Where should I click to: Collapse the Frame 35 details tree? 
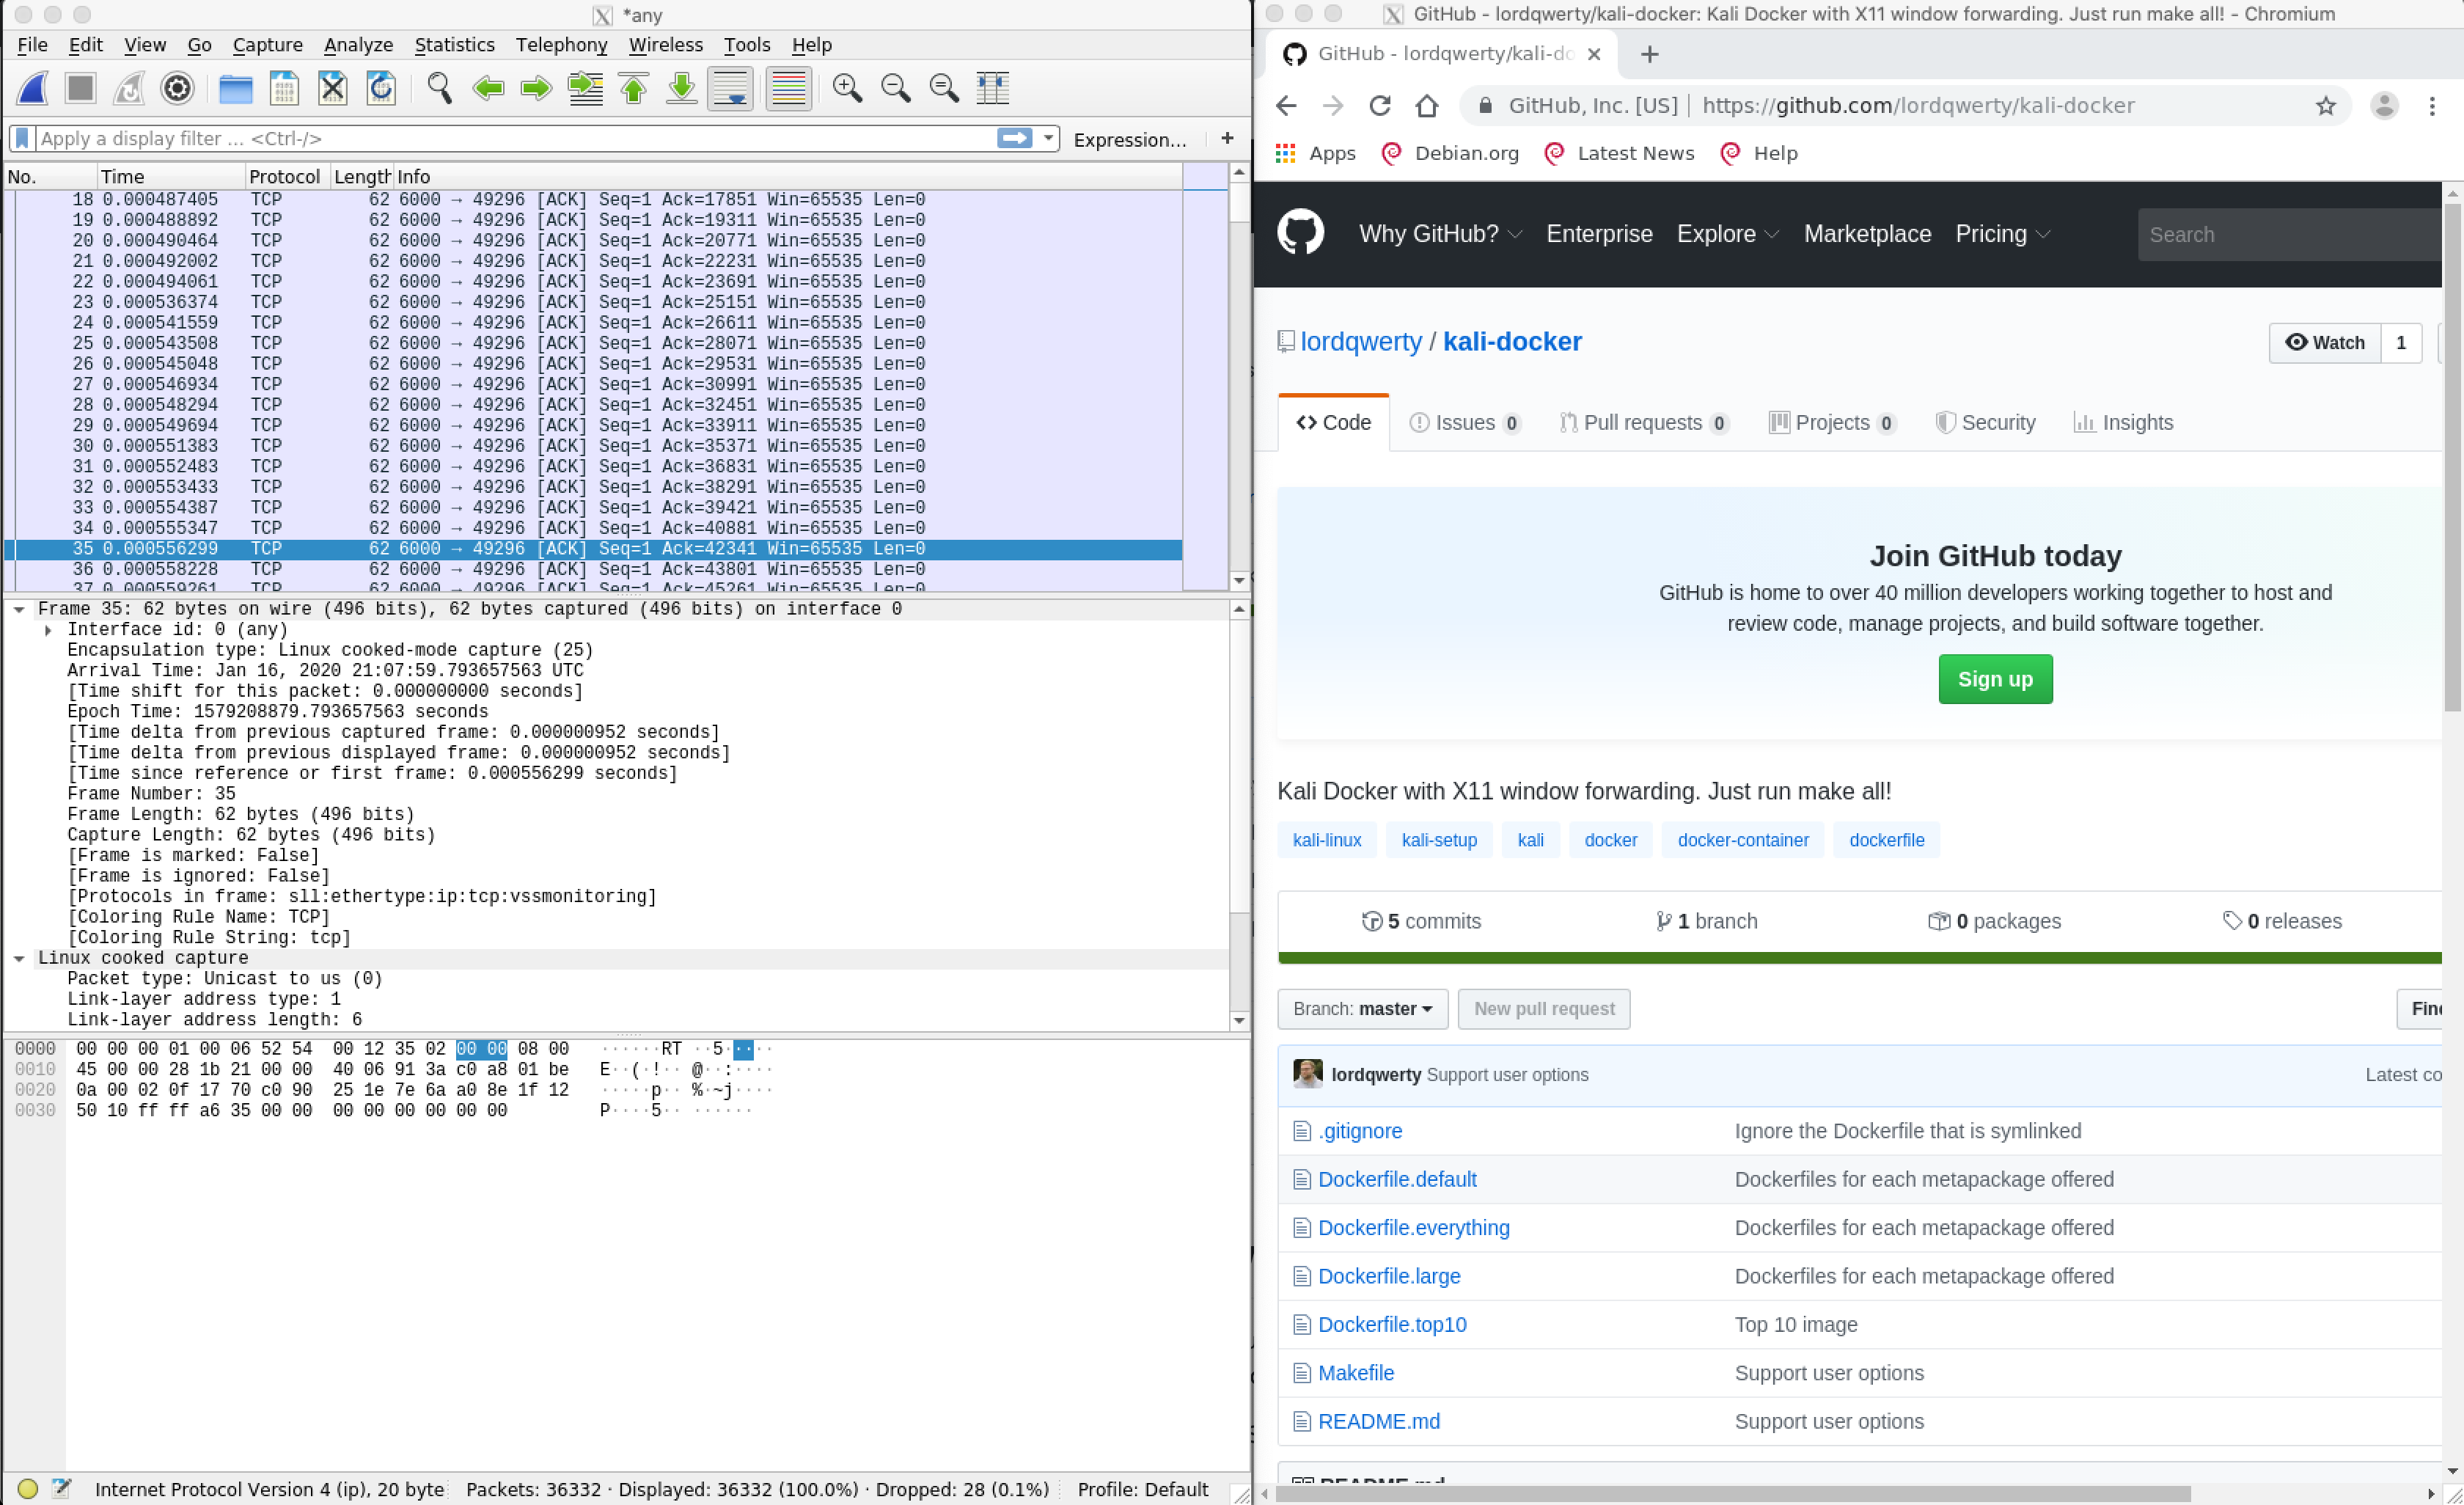click(x=19, y=609)
